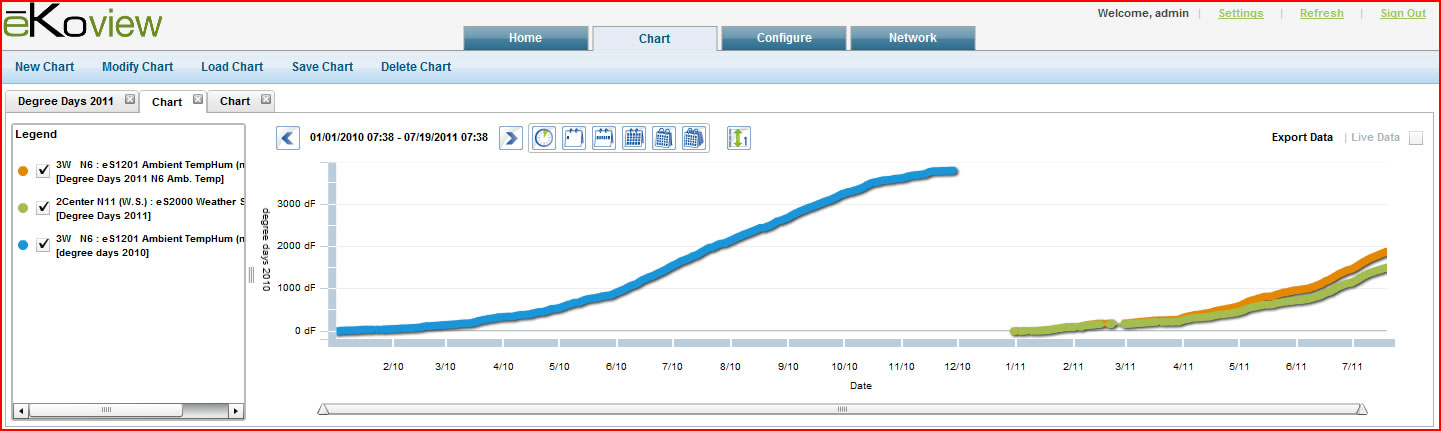The height and width of the screenshot is (431, 1441).
Task: Click the legend panel collapse handle
Action: tap(251, 276)
